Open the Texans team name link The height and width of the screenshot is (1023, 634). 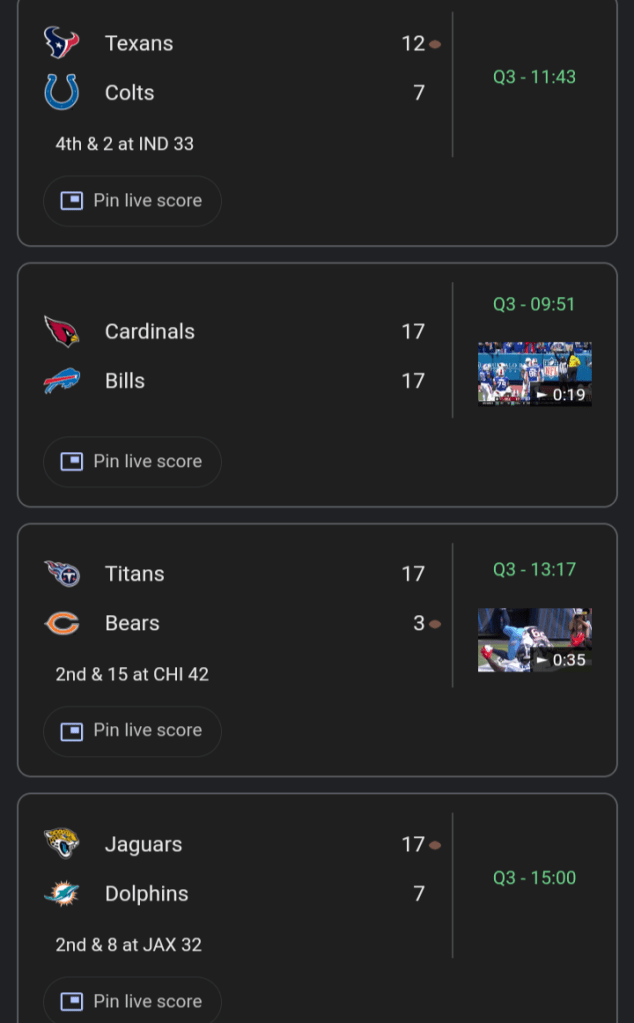[139, 43]
